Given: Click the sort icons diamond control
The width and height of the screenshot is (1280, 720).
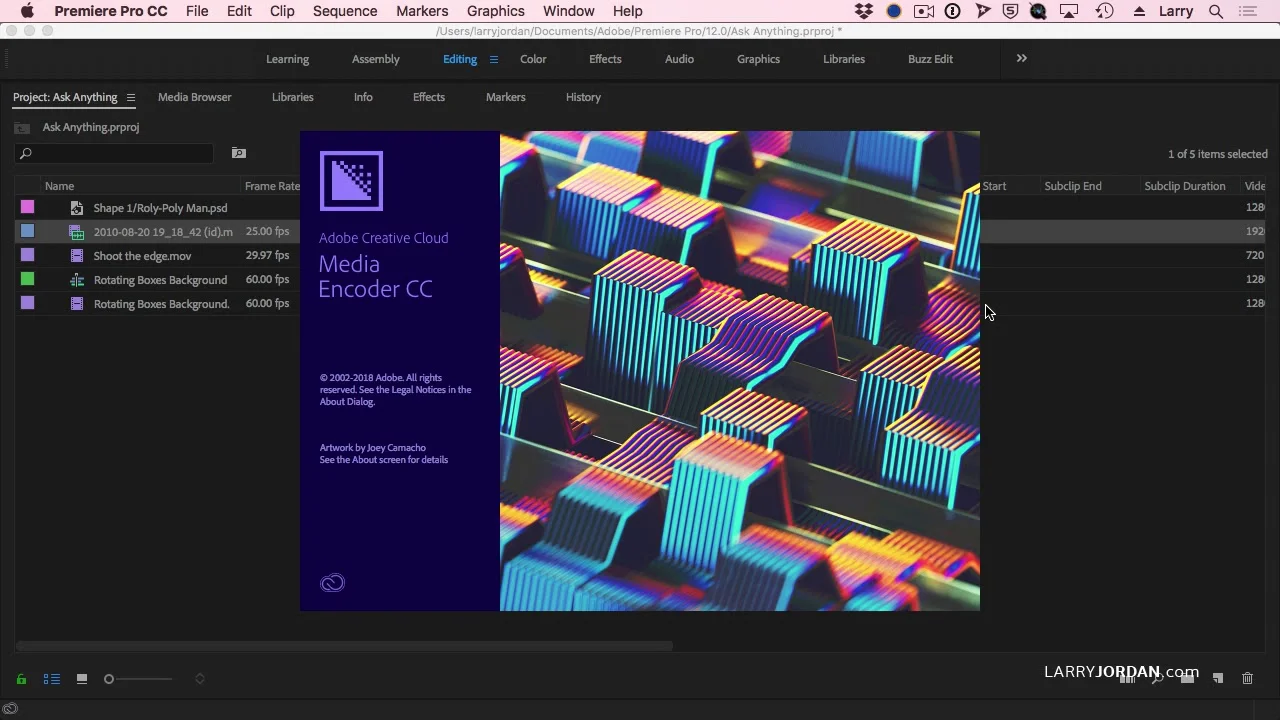Looking at the screenshot, I should tap(200, 679).
